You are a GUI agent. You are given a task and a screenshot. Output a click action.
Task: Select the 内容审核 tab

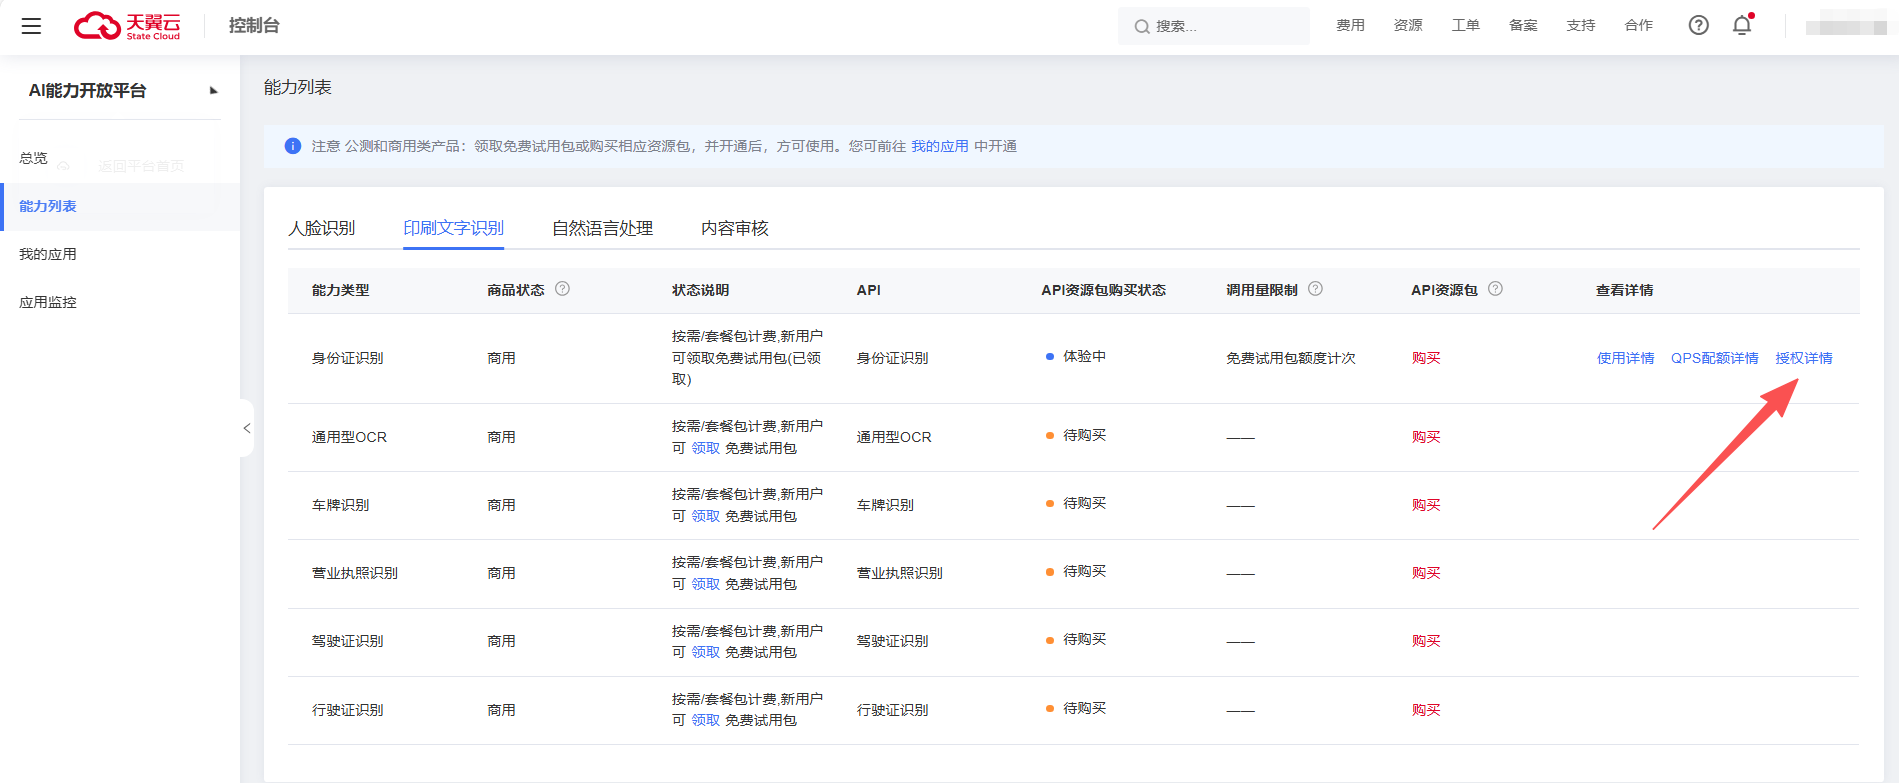click(x=734, y=228)
